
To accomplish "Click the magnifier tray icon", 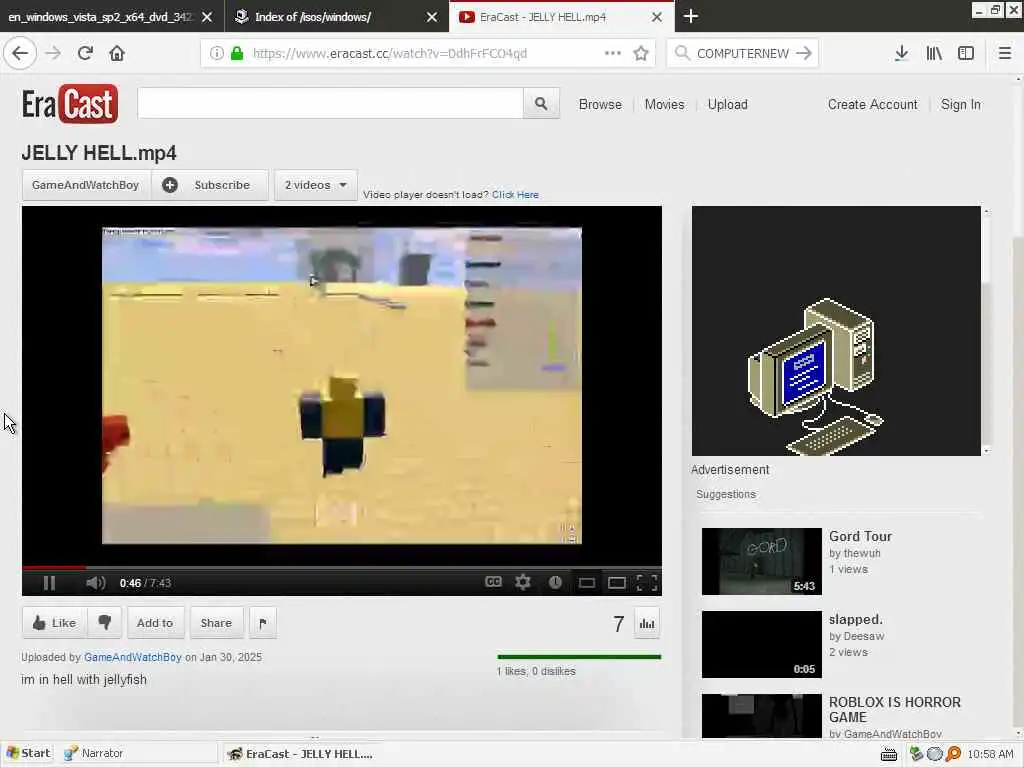I will (953, 754).
